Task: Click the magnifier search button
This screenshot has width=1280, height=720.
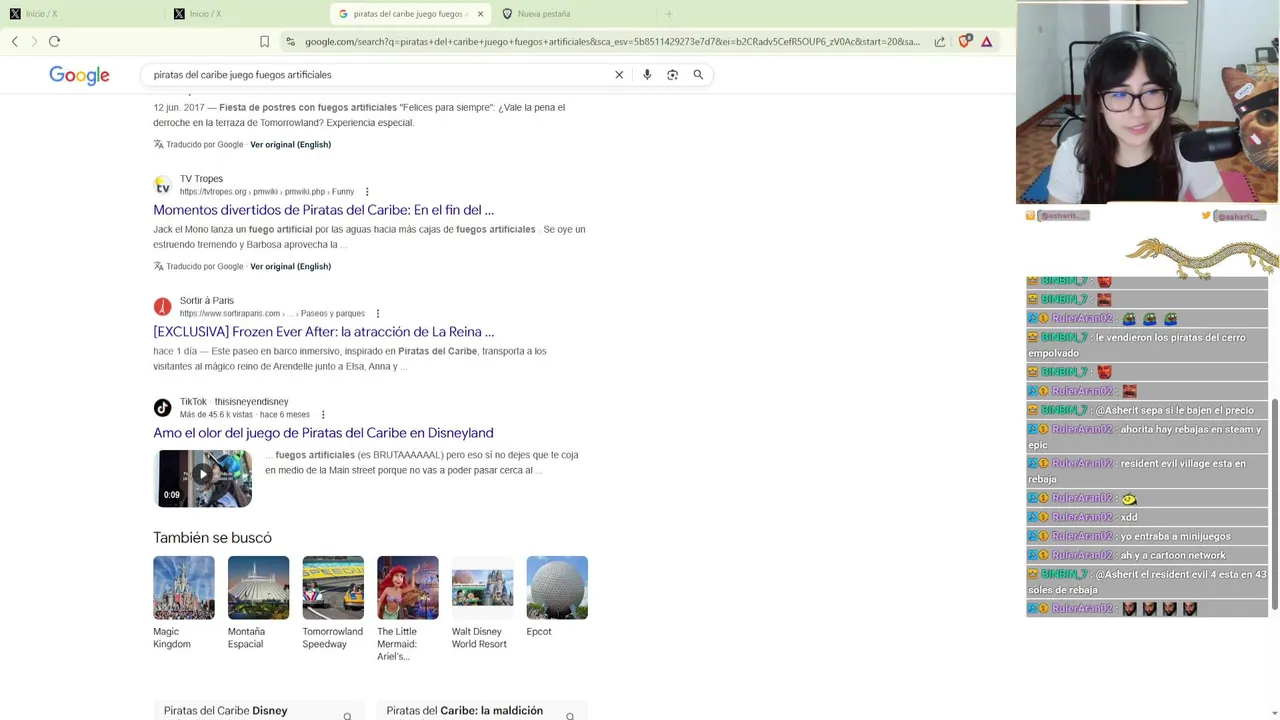Action: [698, 74]
